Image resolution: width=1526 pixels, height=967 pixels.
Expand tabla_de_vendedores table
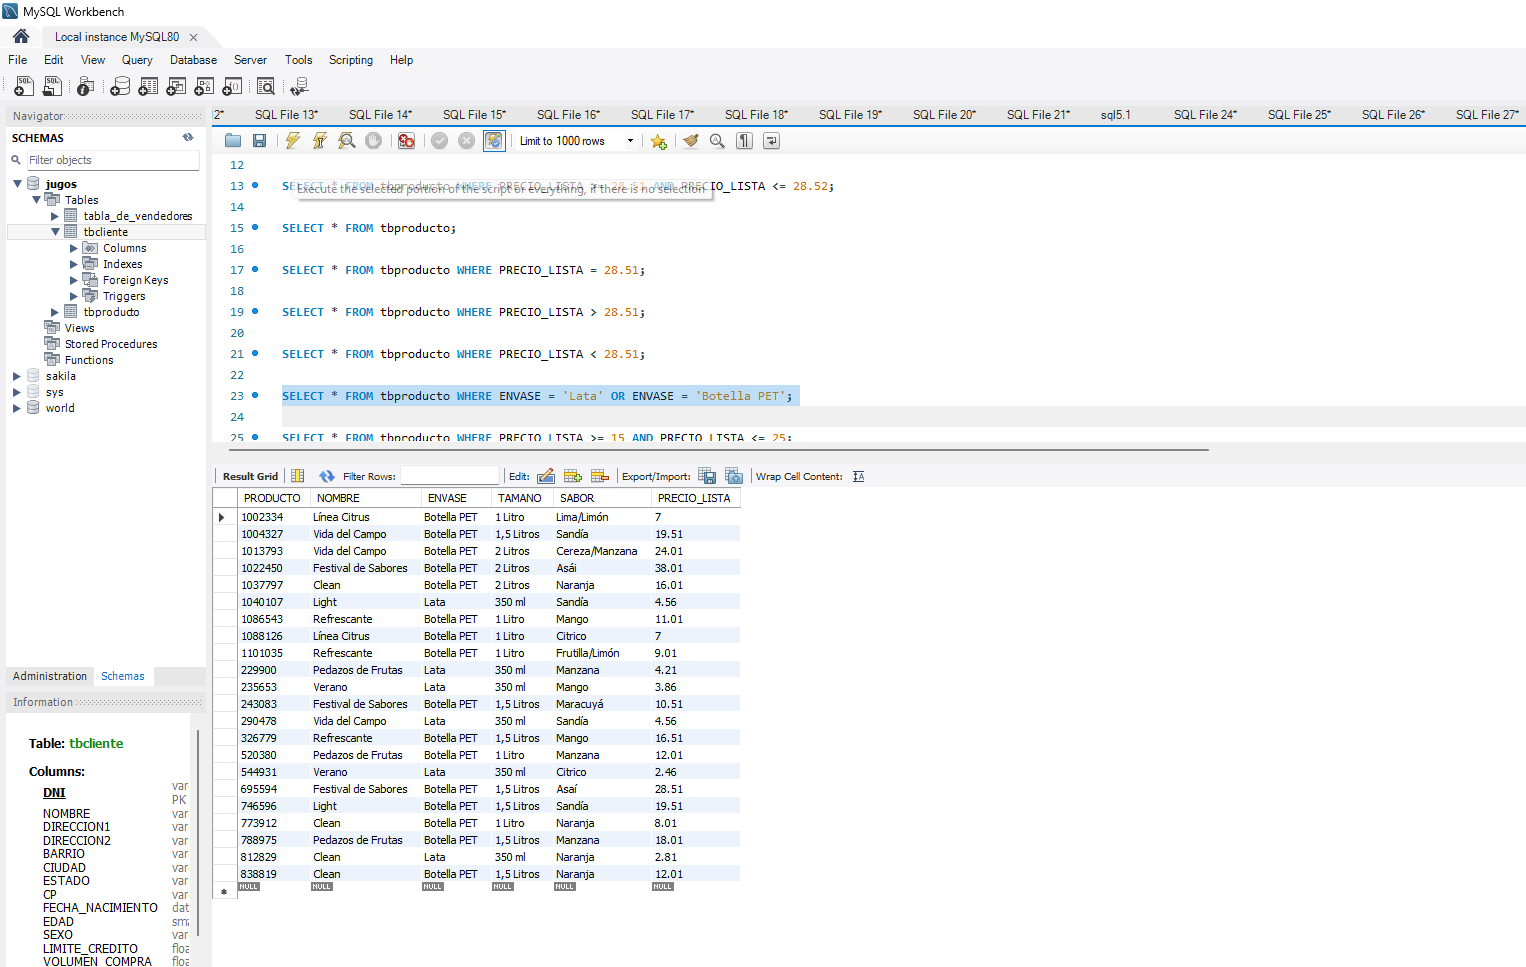pyautogui.click(x=55, y=216)
